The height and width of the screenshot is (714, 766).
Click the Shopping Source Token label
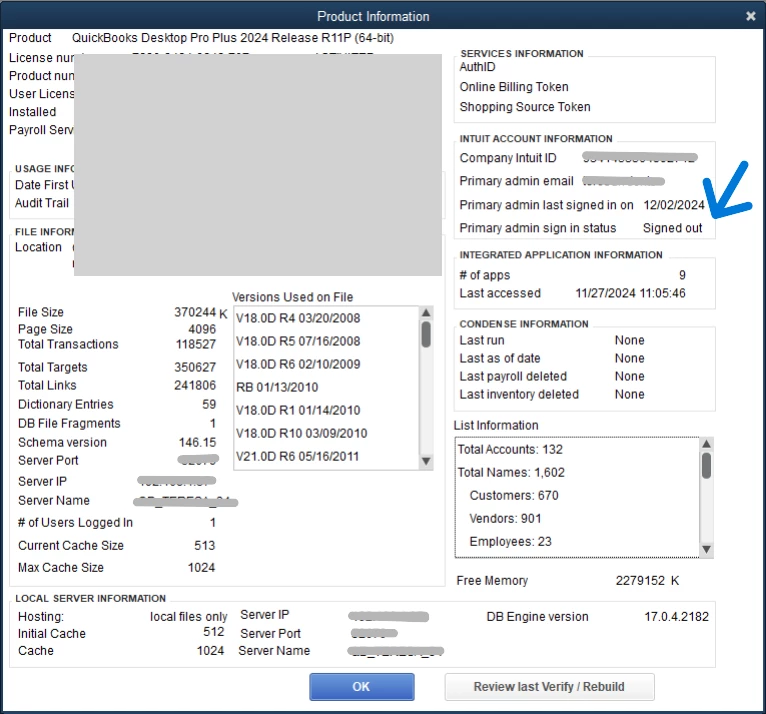pos(525,106)
